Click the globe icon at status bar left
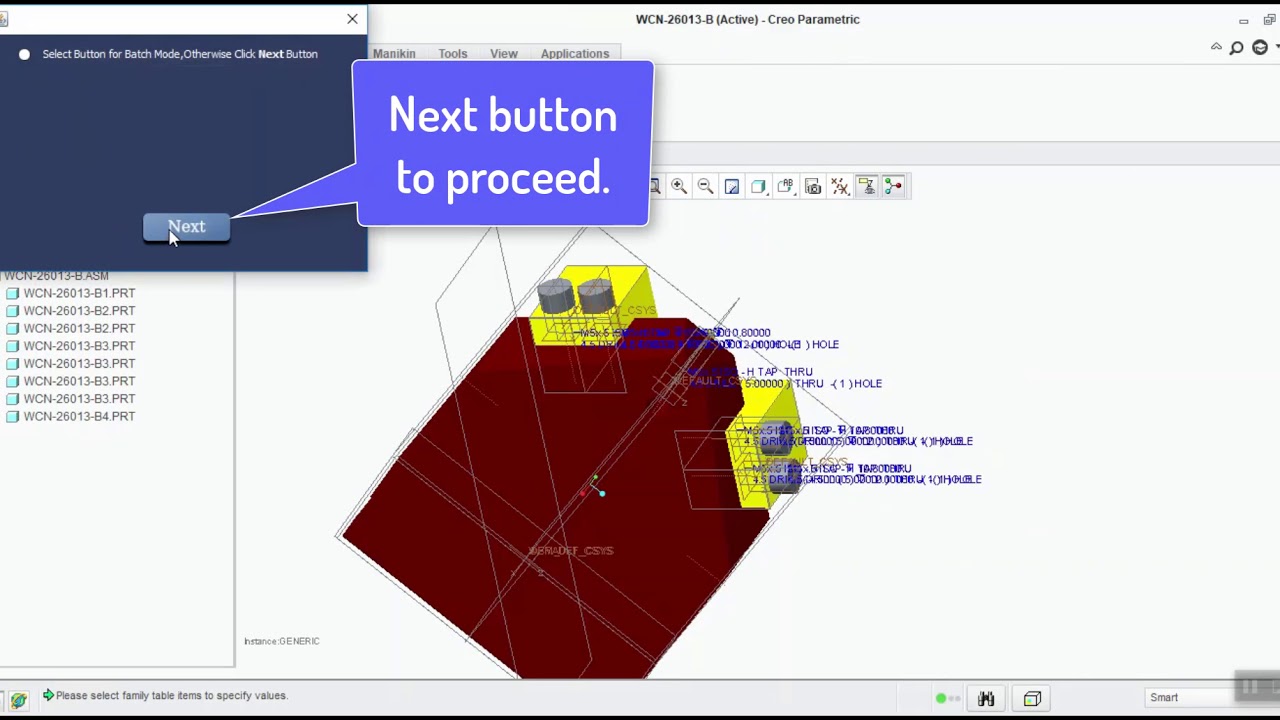This screenshot has height=720, width=1280. [18, 700]
